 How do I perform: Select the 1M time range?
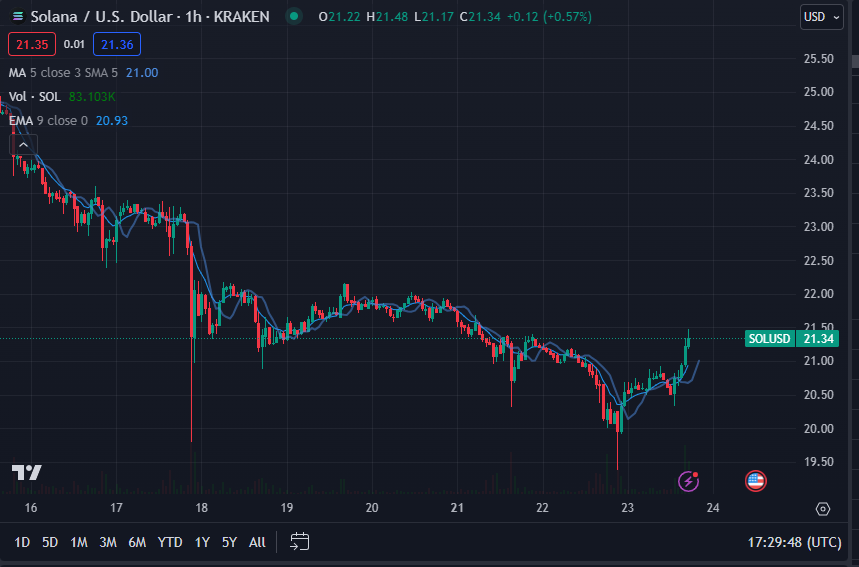pos(79,542)
